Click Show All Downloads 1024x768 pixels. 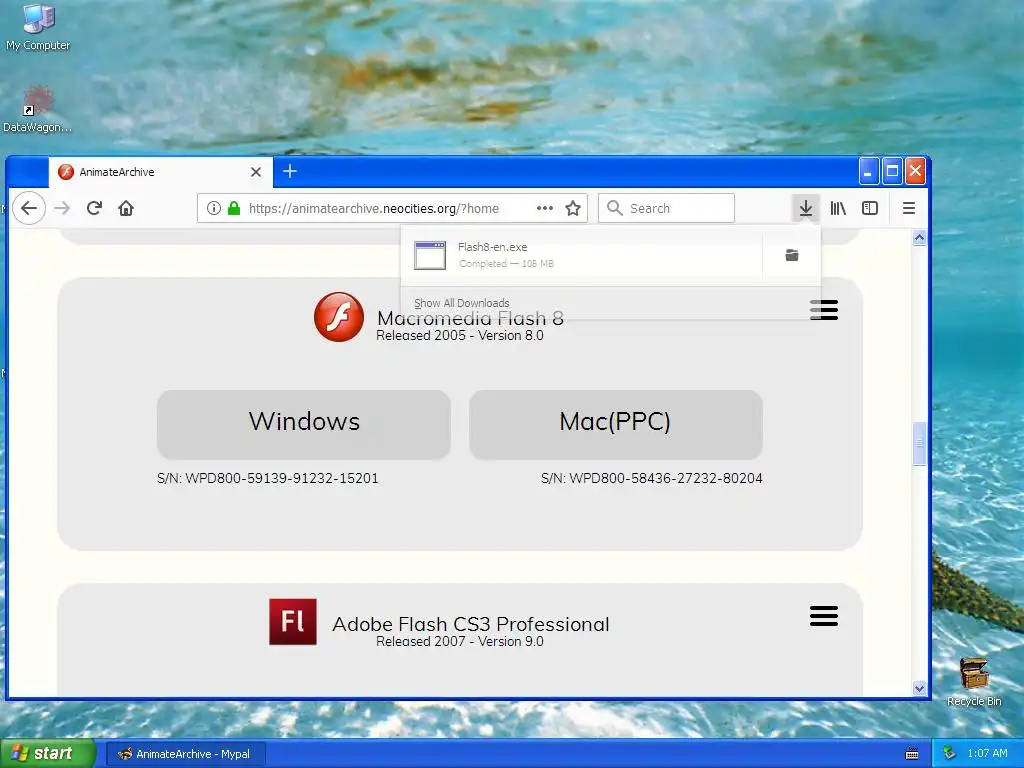tap(462, 303)
